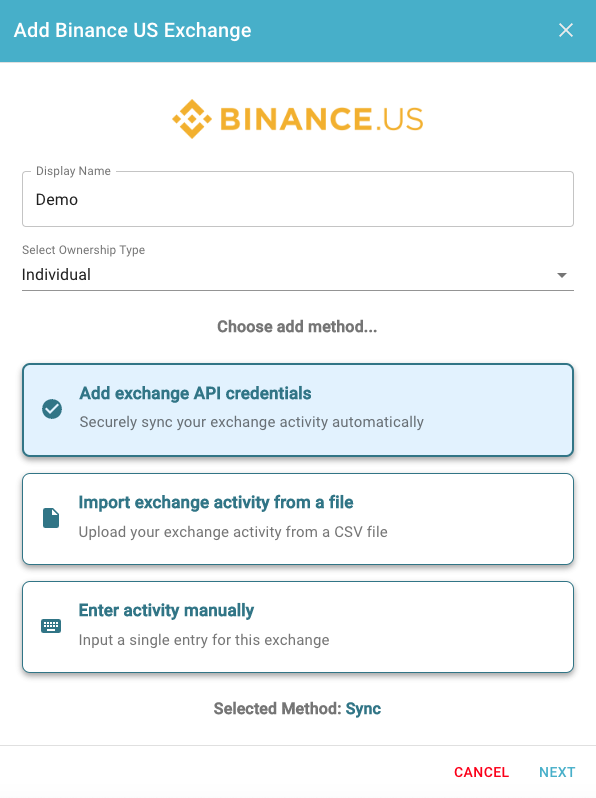Click 'Input a single entry for this exchange'
Screen dimensions: 596x798
point(204,640)
